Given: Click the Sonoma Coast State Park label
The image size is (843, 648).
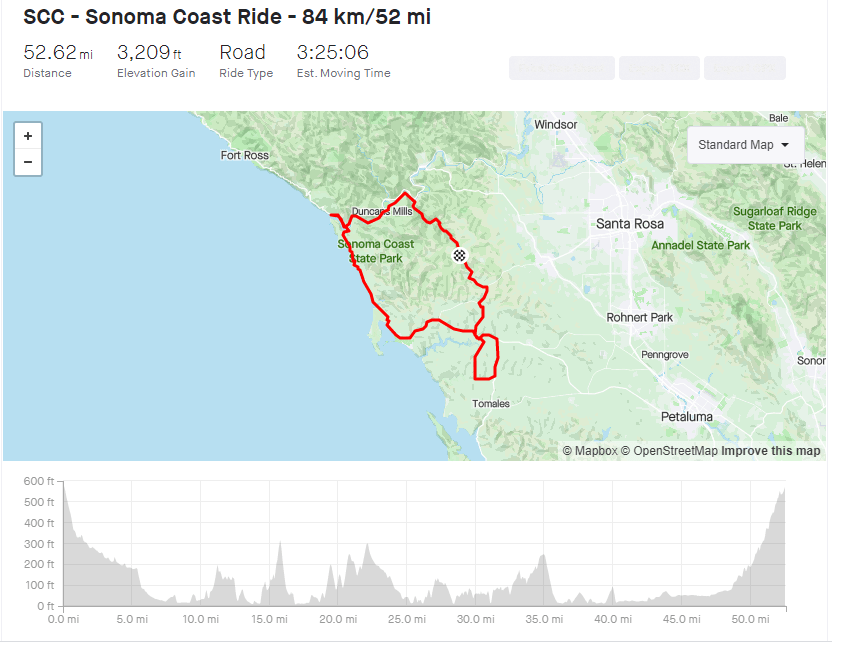Looking at the screenshot, I should 376,251.
